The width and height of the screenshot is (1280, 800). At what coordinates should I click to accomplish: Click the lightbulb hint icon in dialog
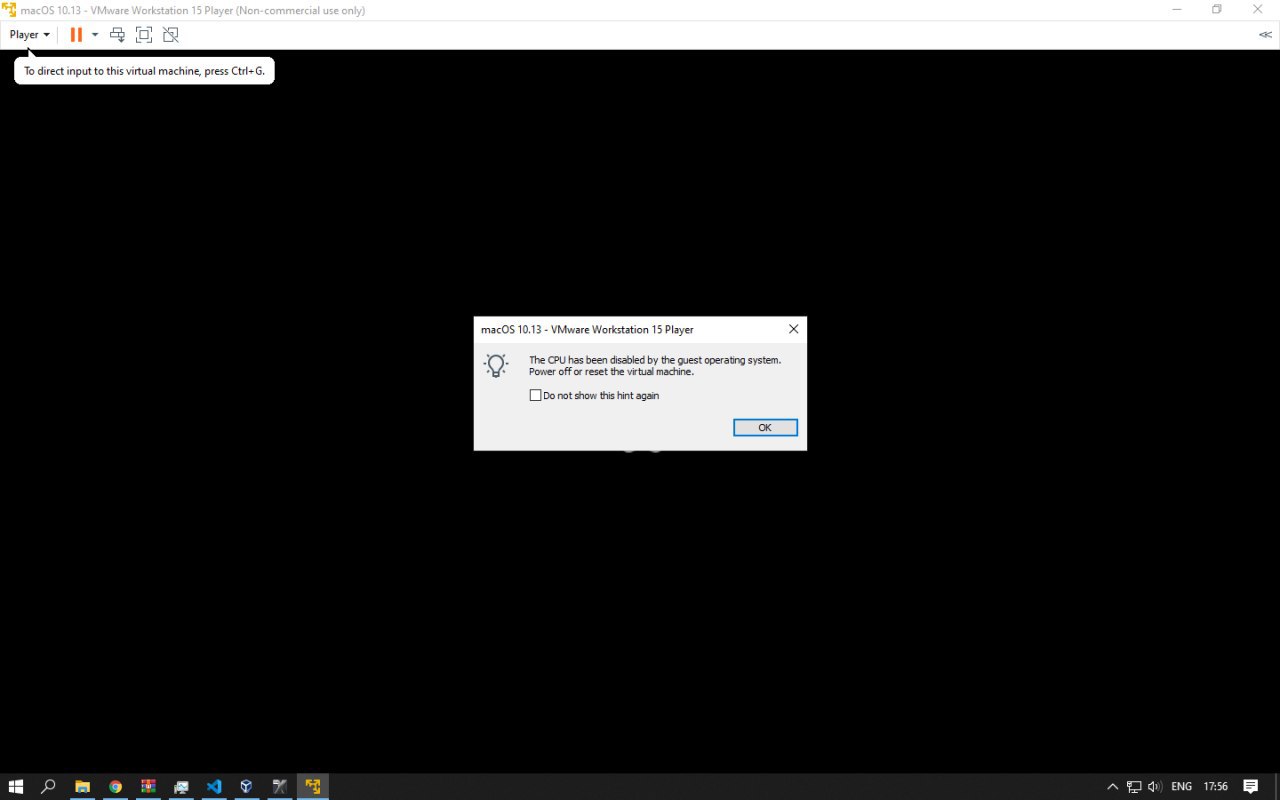(x=496, y=365)
